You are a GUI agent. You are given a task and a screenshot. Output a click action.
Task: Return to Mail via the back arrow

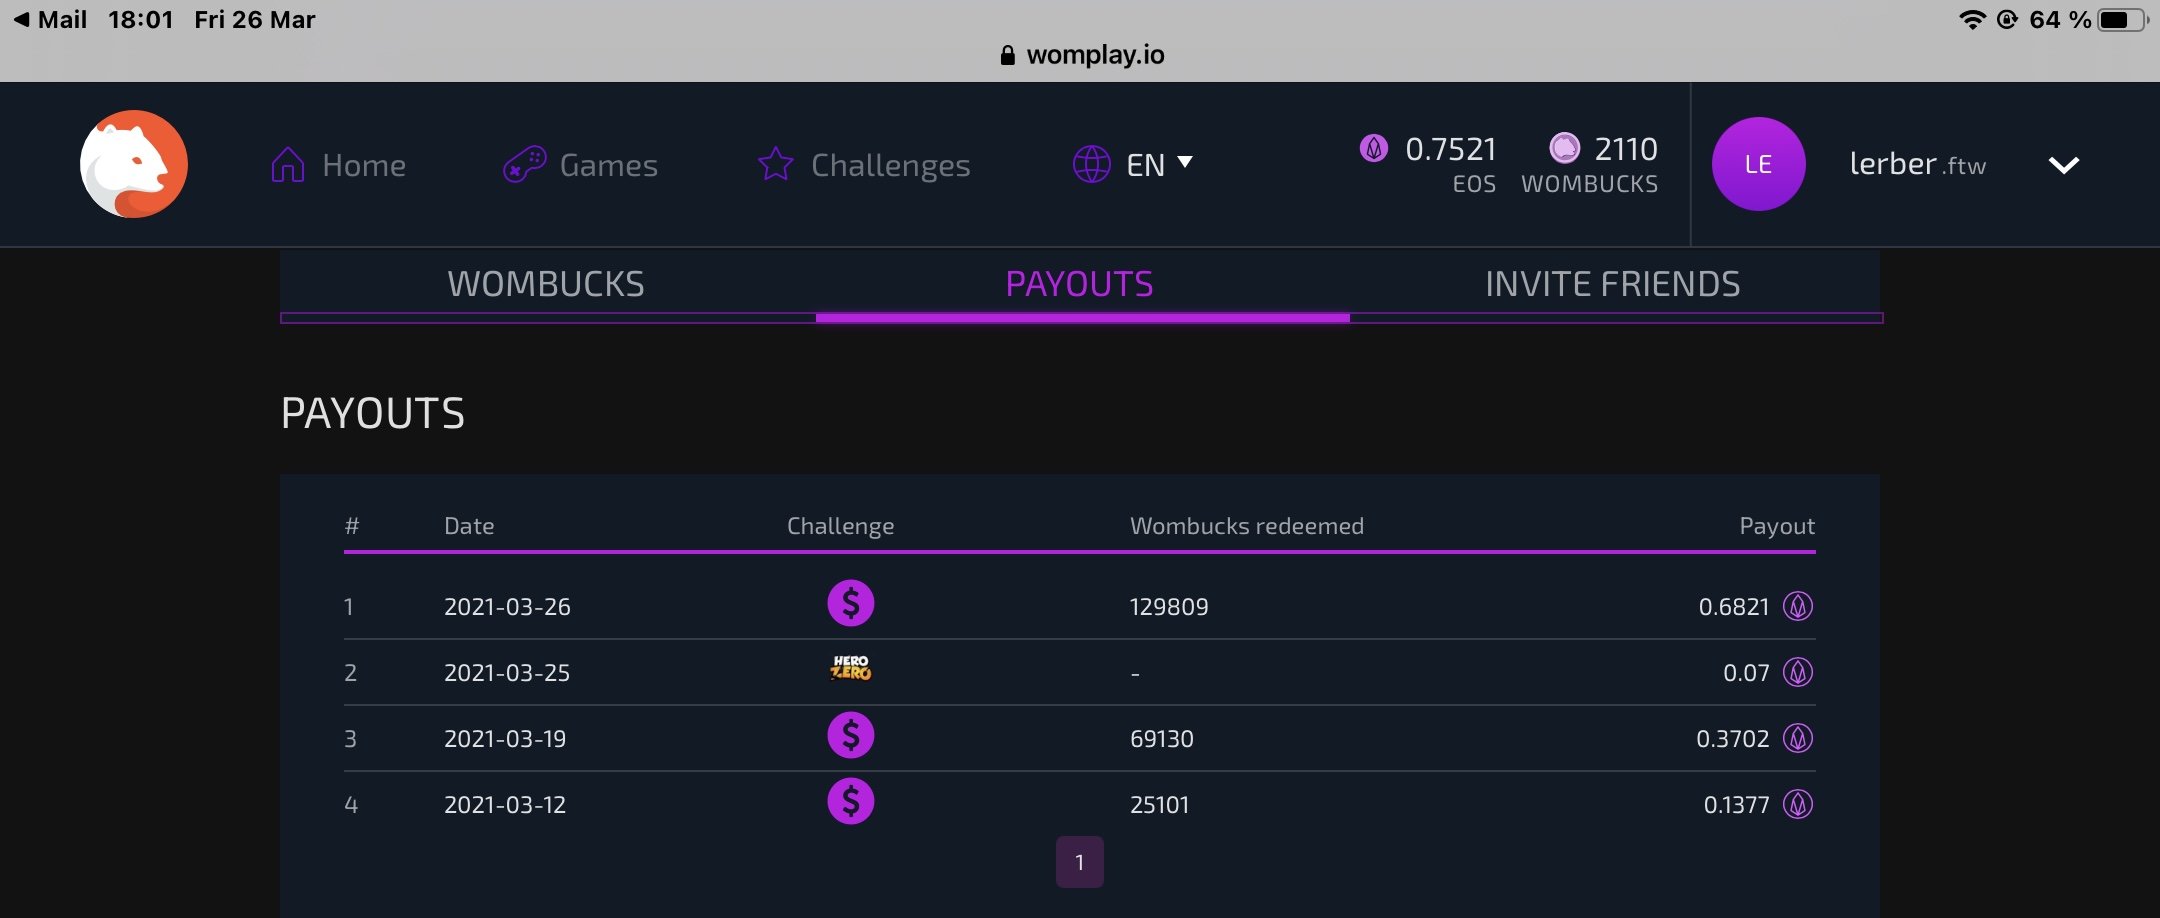(x=22, y=20)
